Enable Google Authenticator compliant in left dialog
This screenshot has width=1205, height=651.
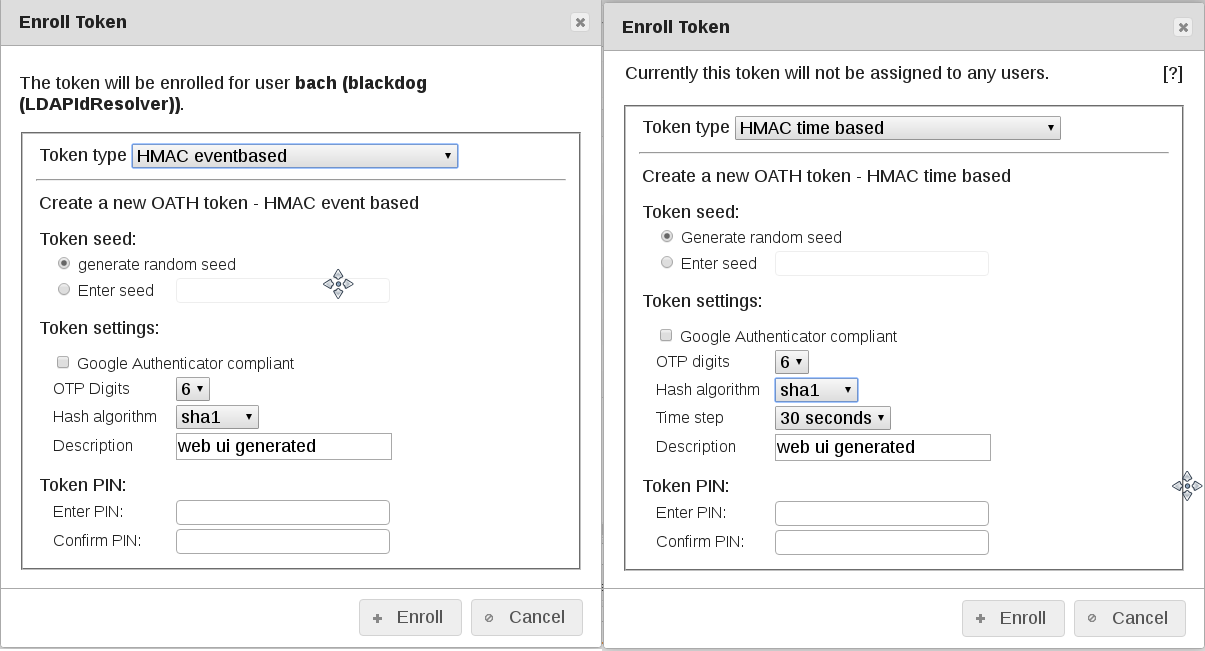pos(63,362)
